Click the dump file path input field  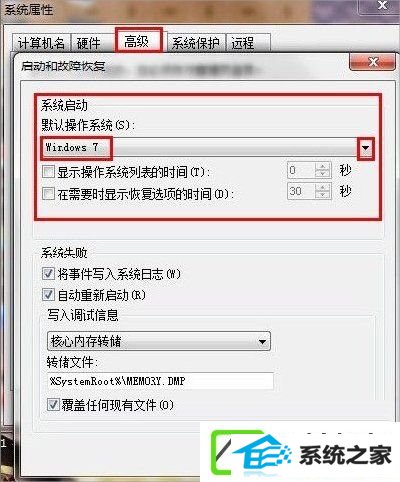pyautogui.click(x=160, y=381)
